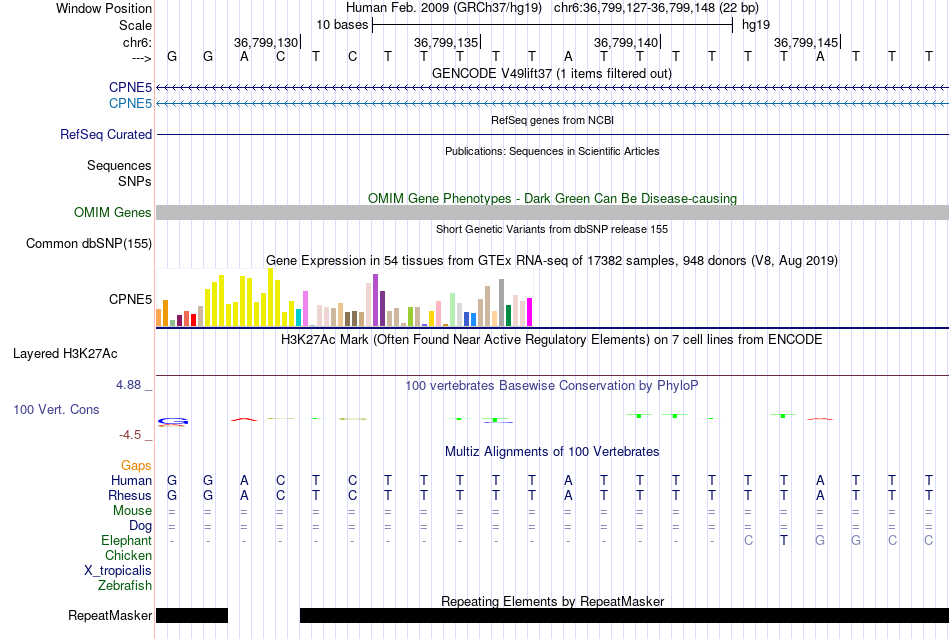950x639 pixels.
Task: Click the Zebrafish species label
Action: pos(125,586)
